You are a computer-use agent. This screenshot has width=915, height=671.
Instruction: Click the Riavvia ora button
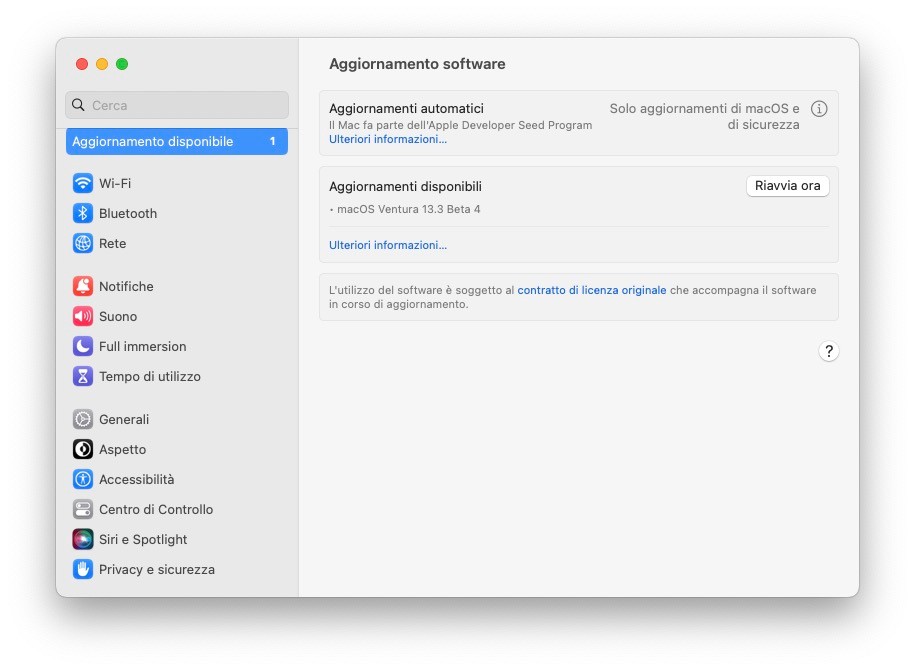point(787,186)
